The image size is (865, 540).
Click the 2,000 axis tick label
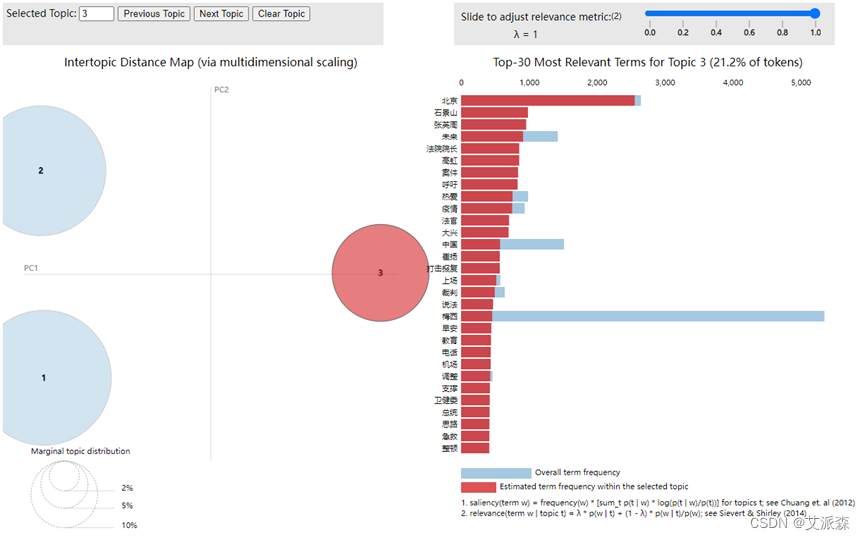[x=597, y=83]
